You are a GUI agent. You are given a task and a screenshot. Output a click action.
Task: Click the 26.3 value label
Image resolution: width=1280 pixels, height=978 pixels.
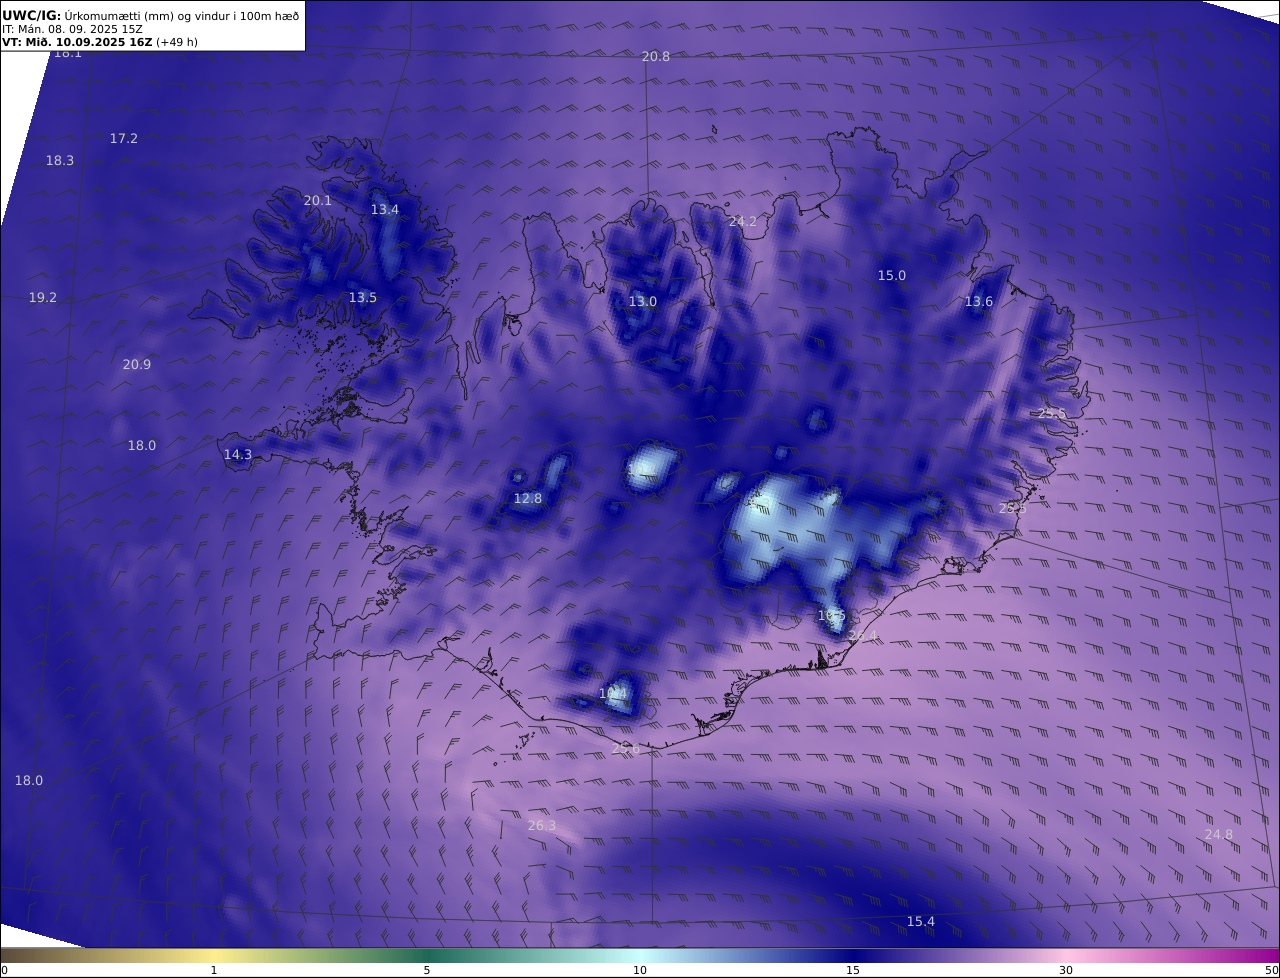(542, 826)
